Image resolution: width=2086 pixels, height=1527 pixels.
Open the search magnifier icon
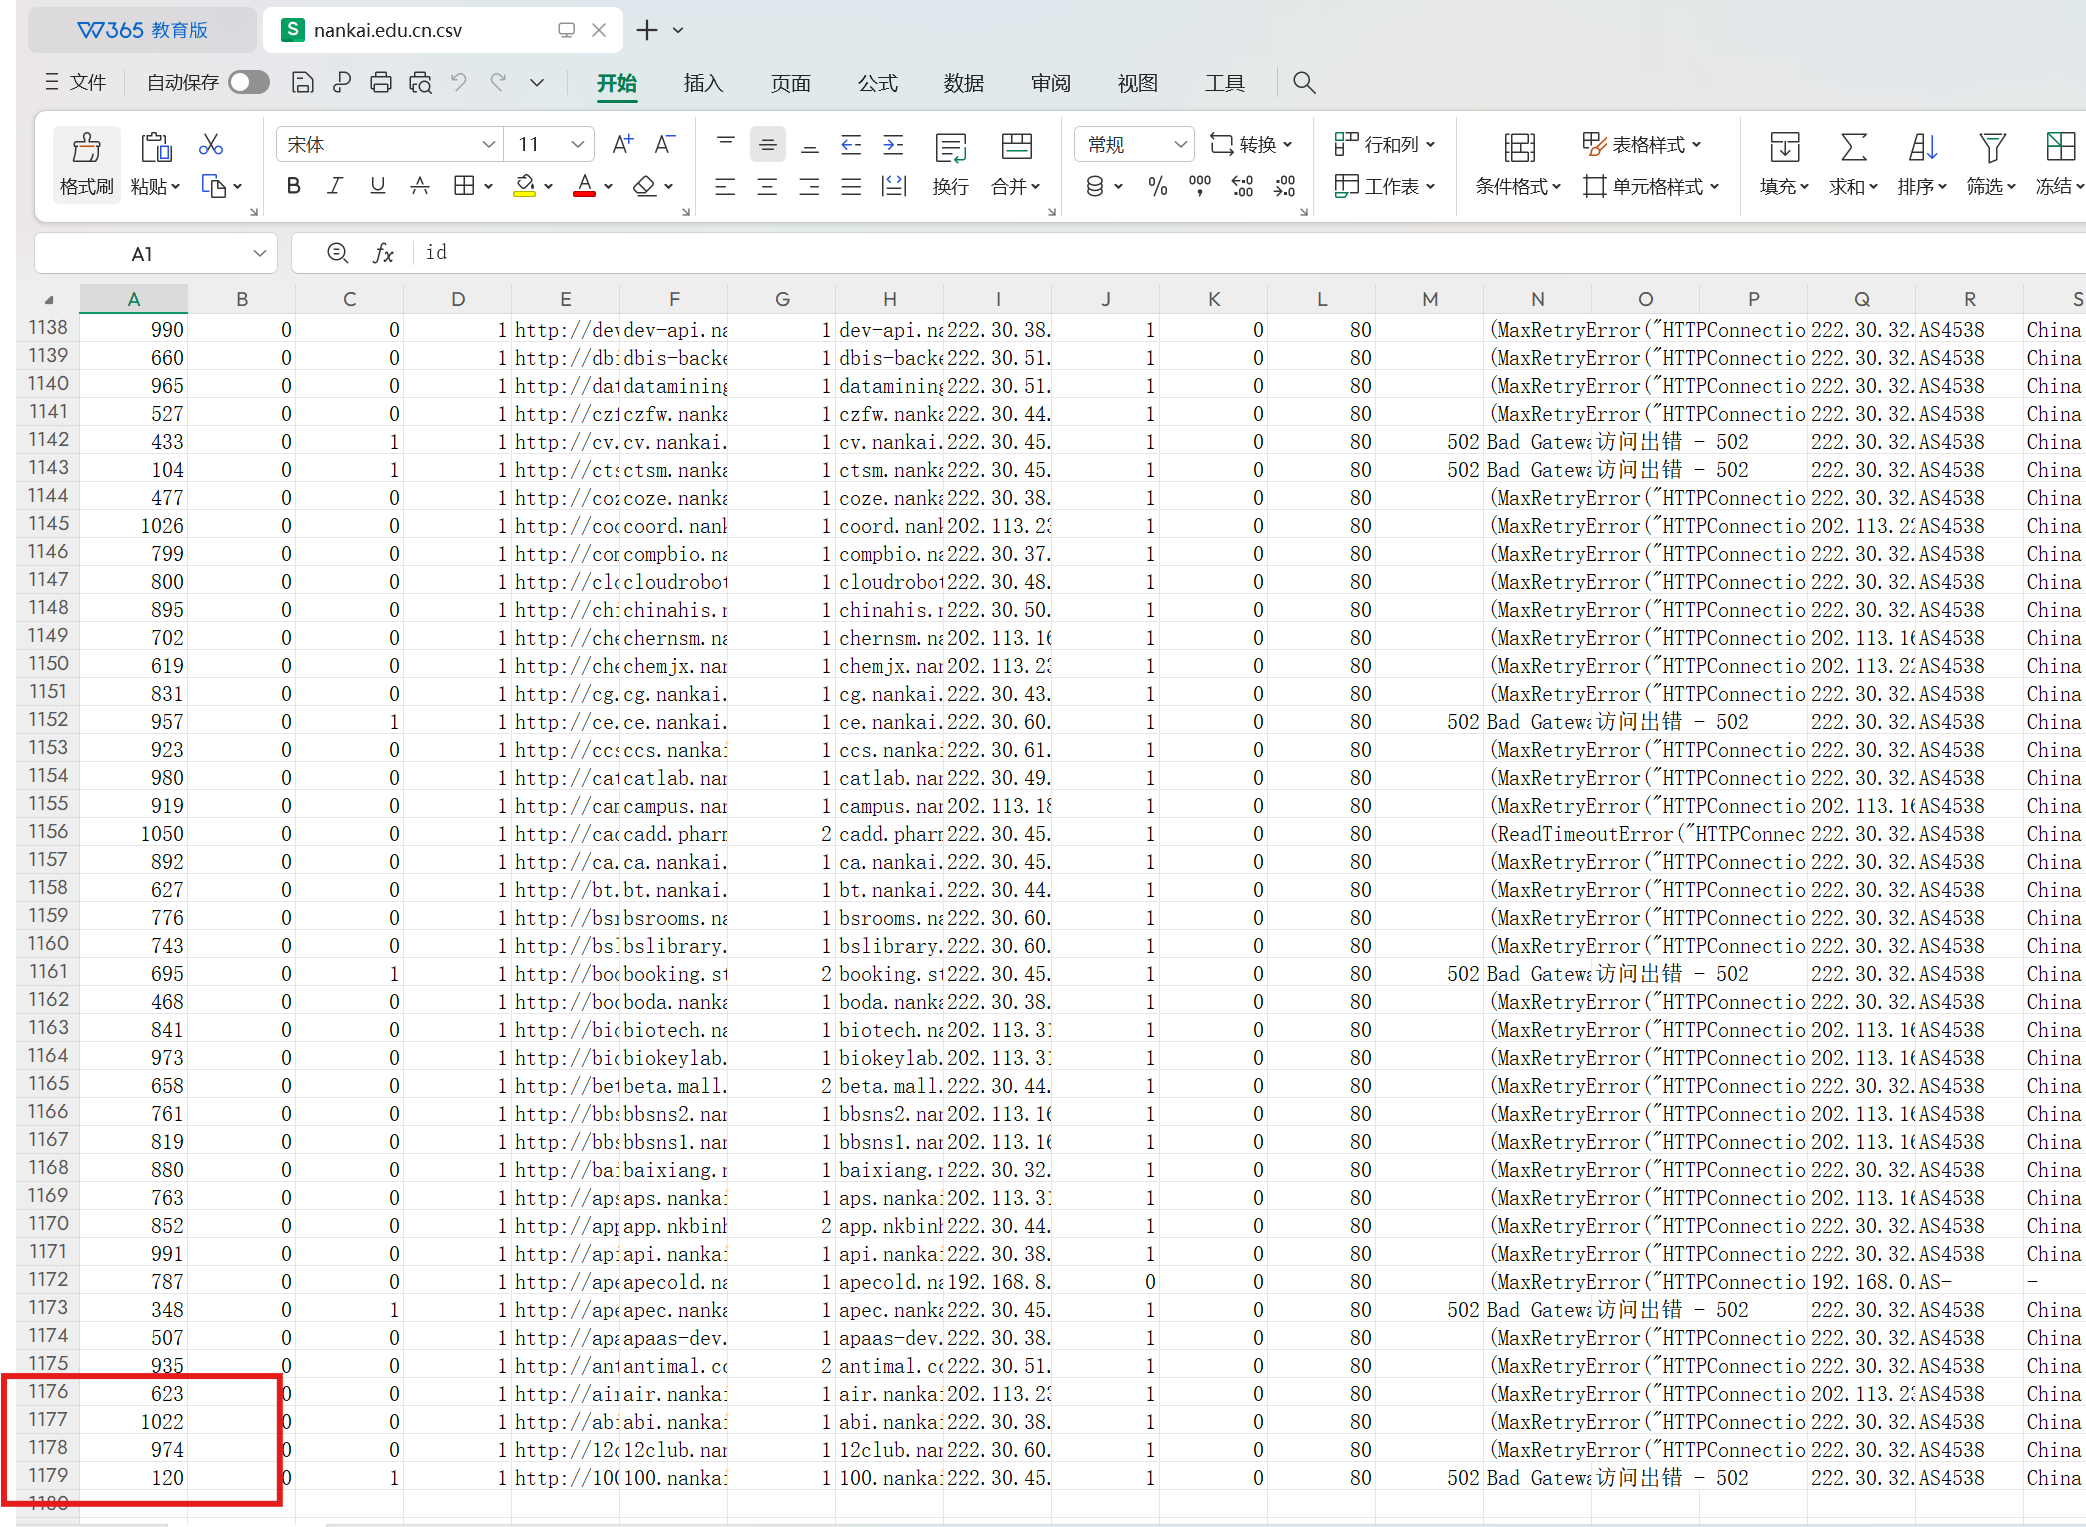[x=1303, y=83]
